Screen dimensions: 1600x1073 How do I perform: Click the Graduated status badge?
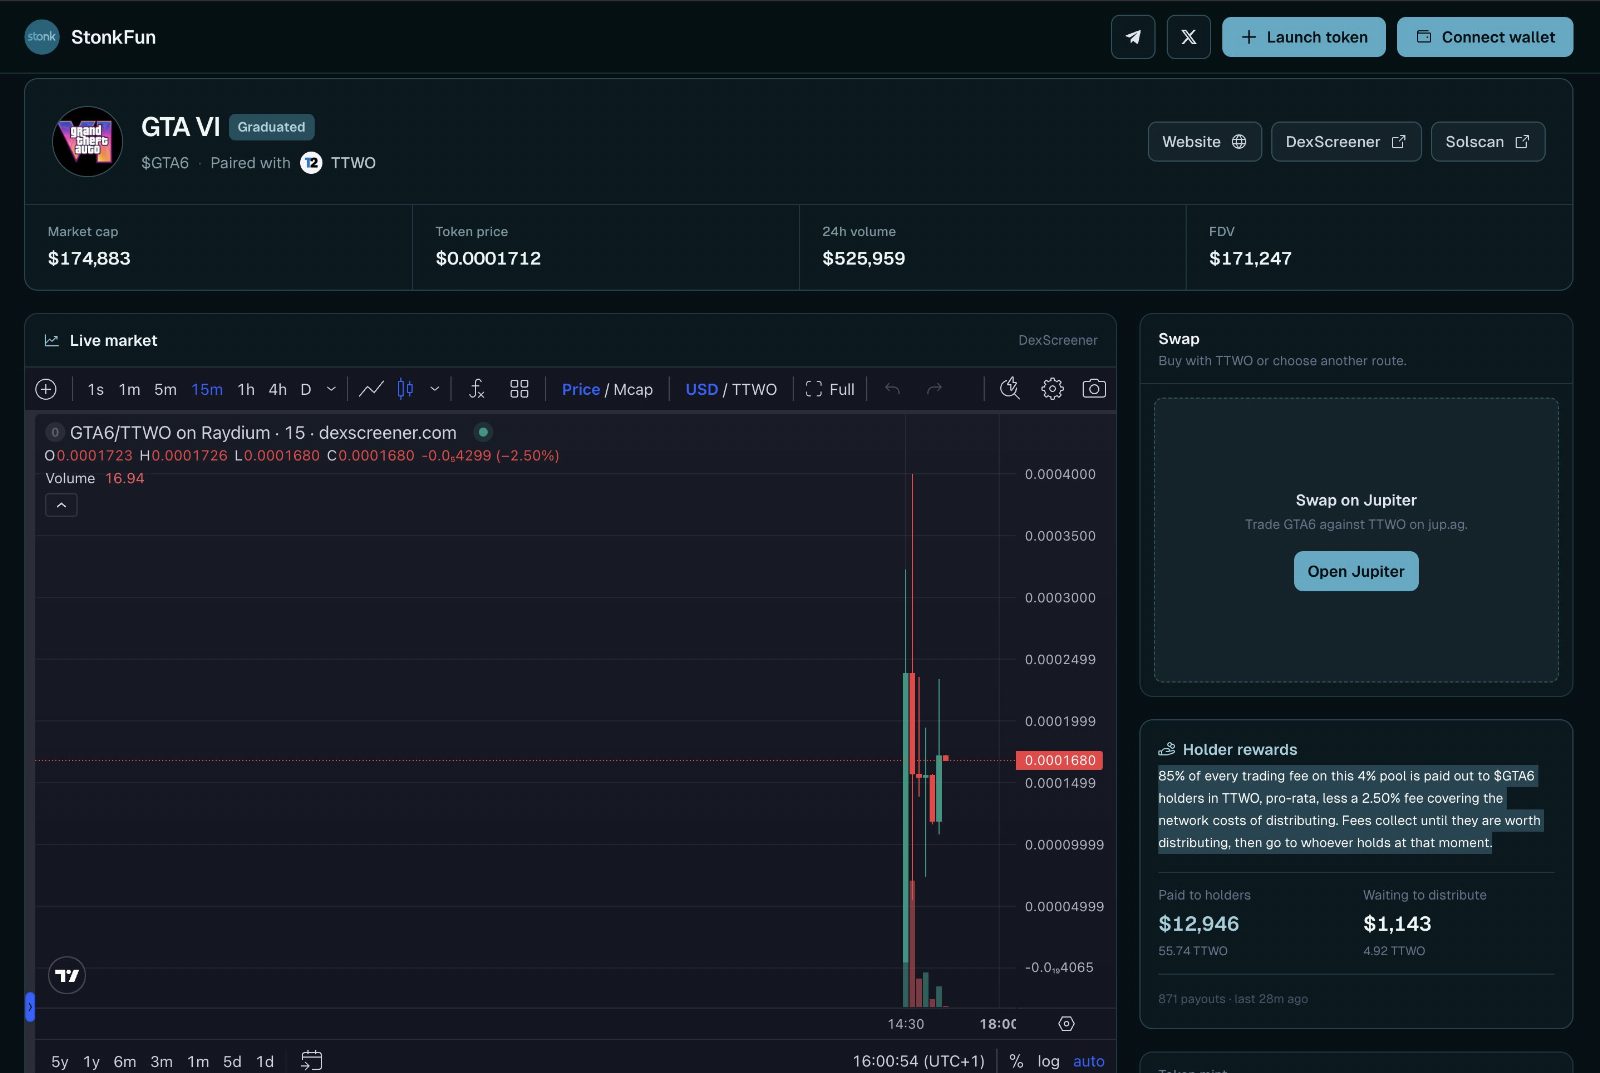(272, 127)
